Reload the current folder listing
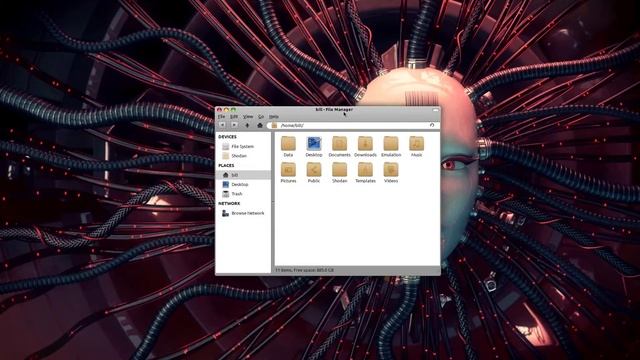Screen dimensions: 640x360 [432, 125]
